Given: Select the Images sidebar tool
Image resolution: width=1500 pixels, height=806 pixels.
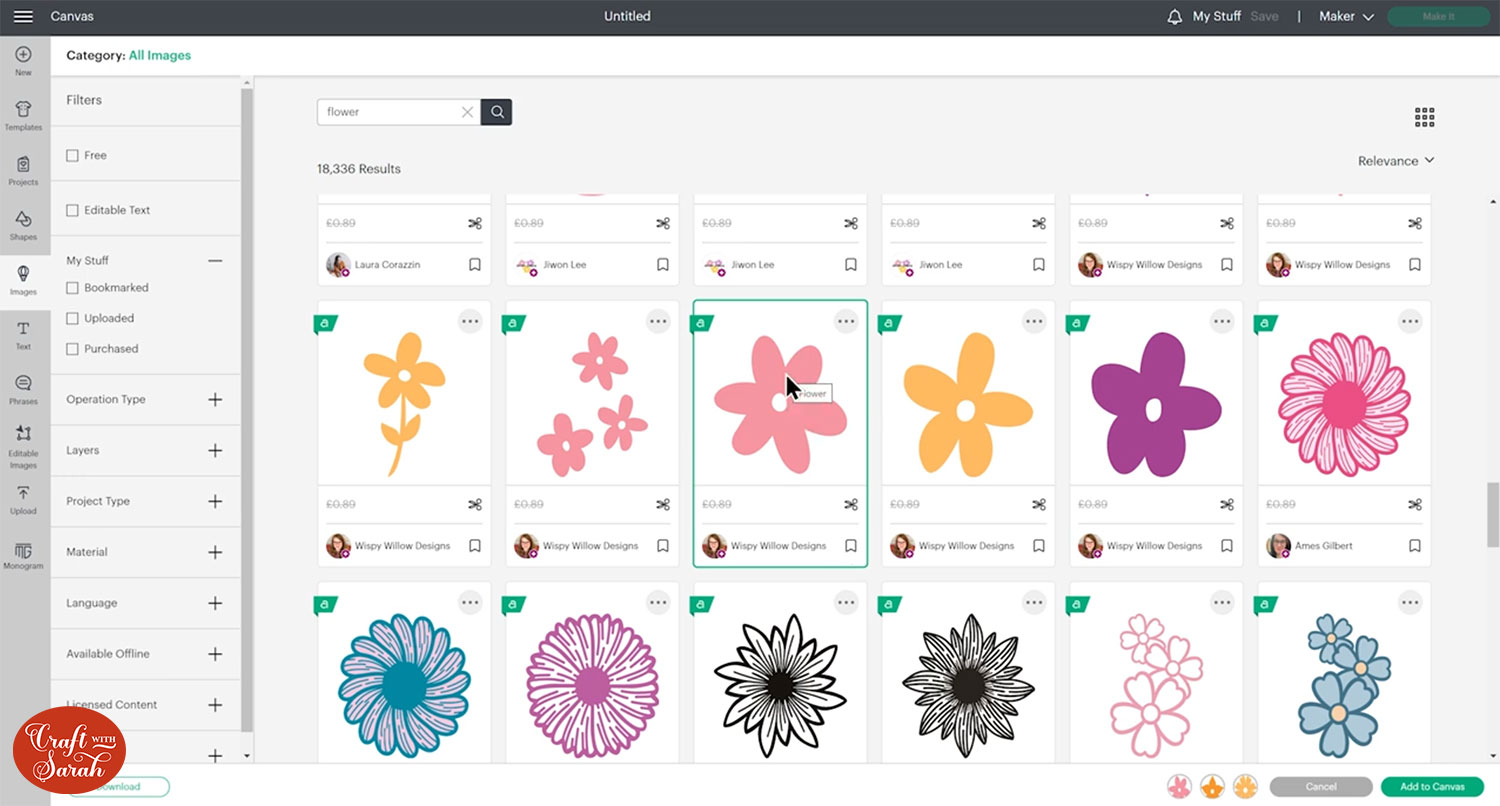Looking at the screenshot, I should pyautogui.click(x=23, y=281).
